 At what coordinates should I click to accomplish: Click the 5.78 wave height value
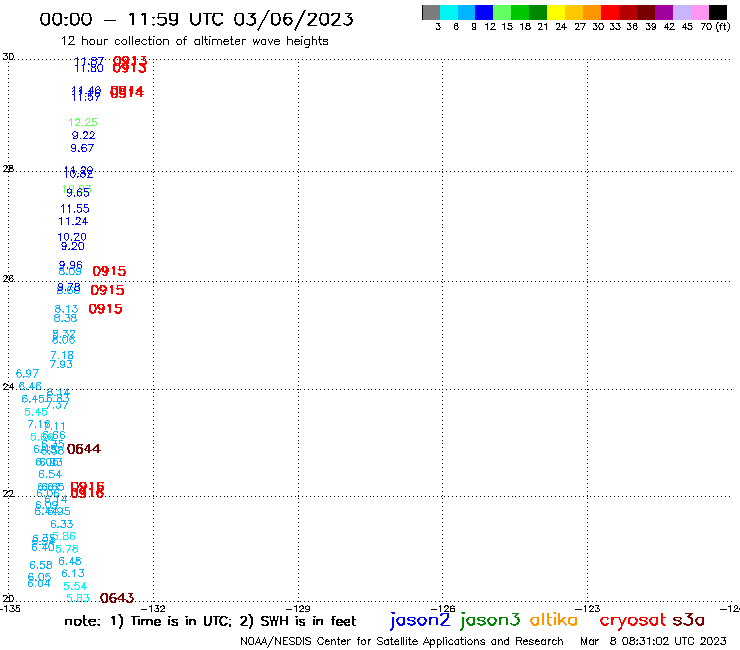coord(67,549)
